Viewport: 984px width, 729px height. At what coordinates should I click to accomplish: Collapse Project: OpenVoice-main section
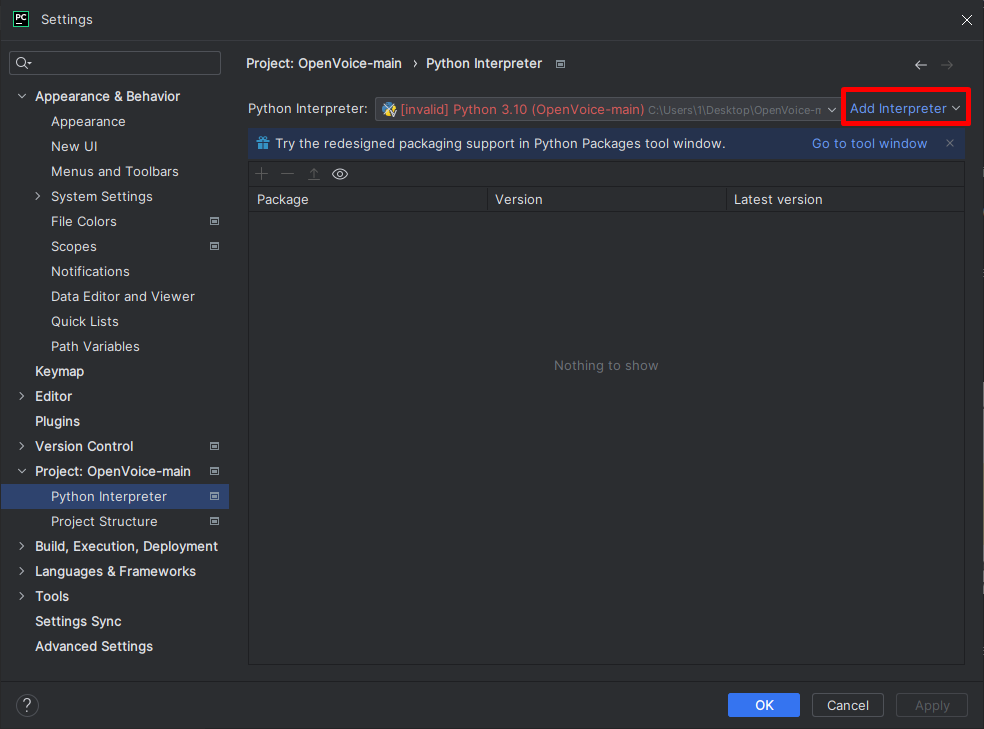click(x=22, y=471)
